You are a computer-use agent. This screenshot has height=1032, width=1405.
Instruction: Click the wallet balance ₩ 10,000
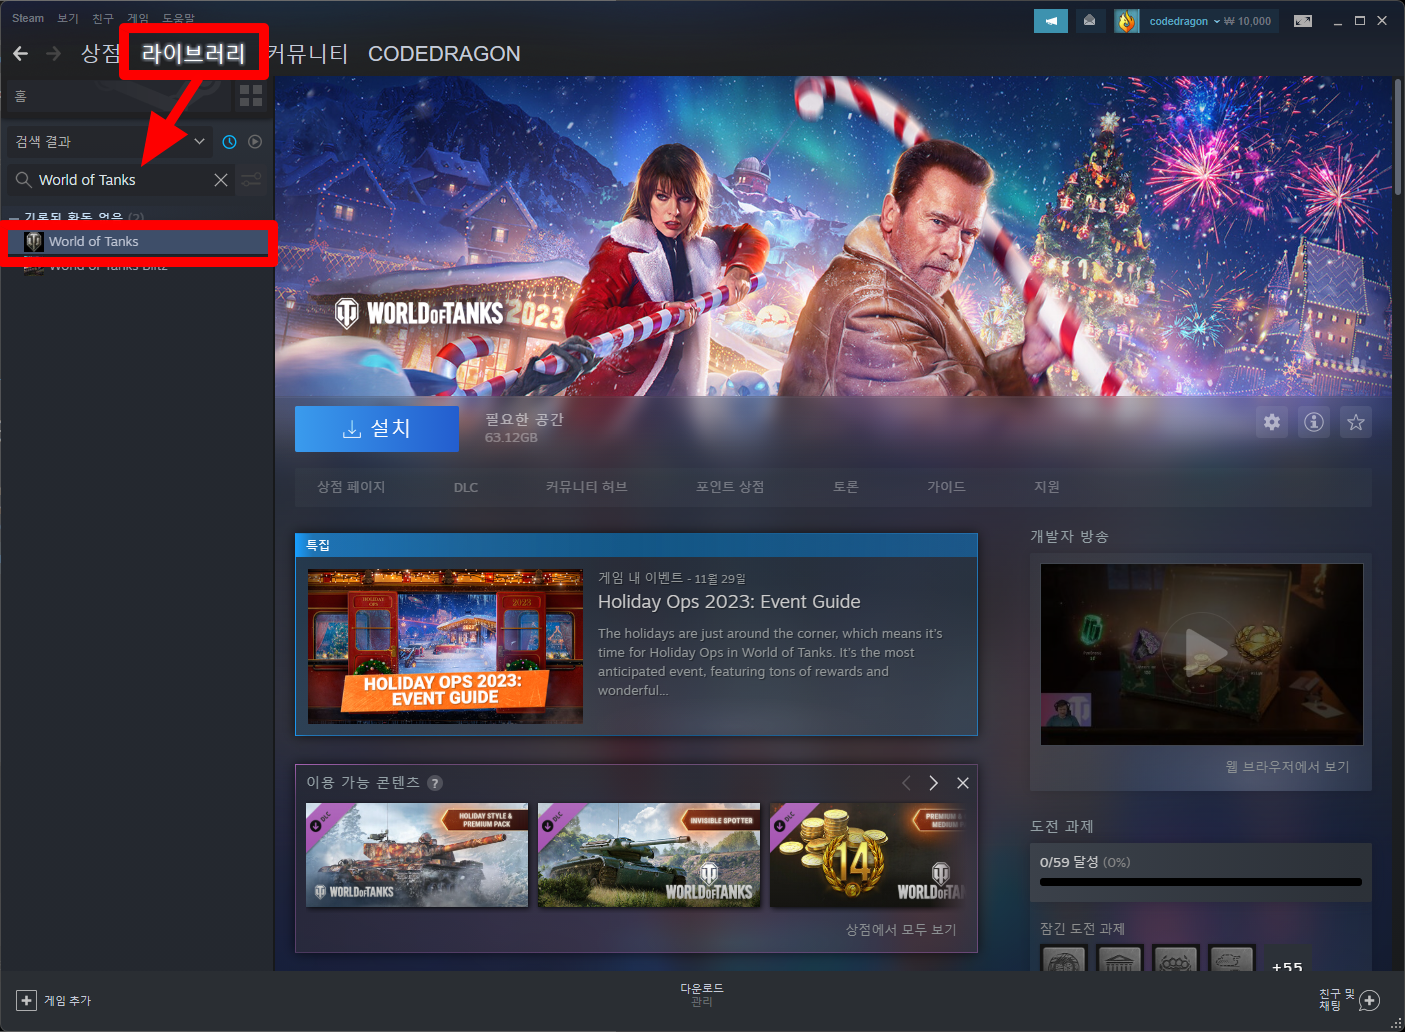click(x=1248, y=21)
